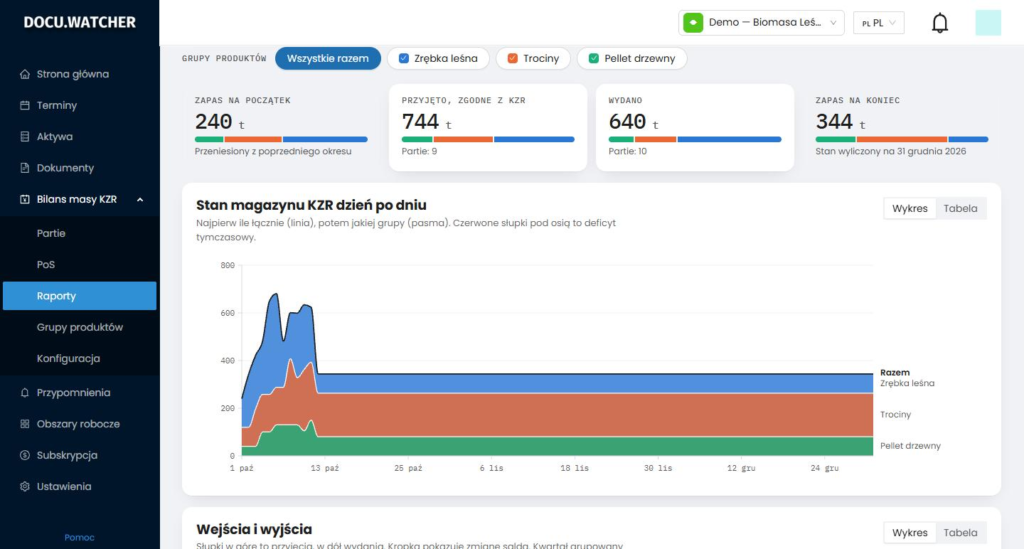The width and height of the screenshot is (1024, 549).
Task: Switch Wejścia i wyjścia to Tabela
Action: coord(960,533)
